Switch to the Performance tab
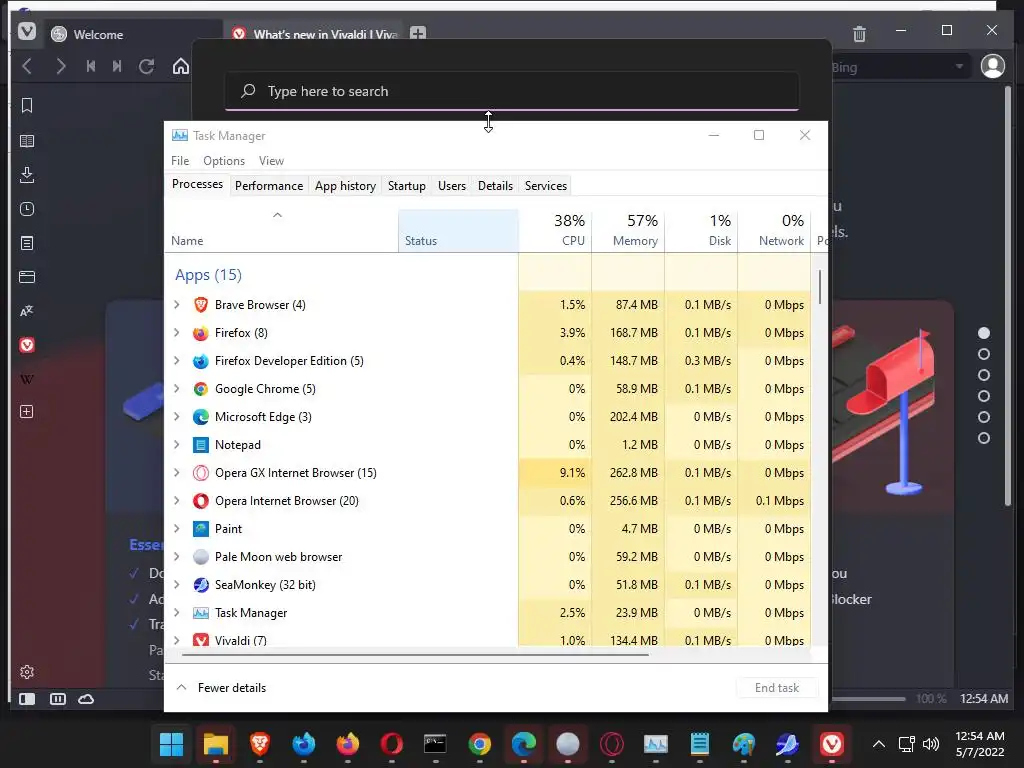Screen dimensions: 1024x768 [269, 185]
